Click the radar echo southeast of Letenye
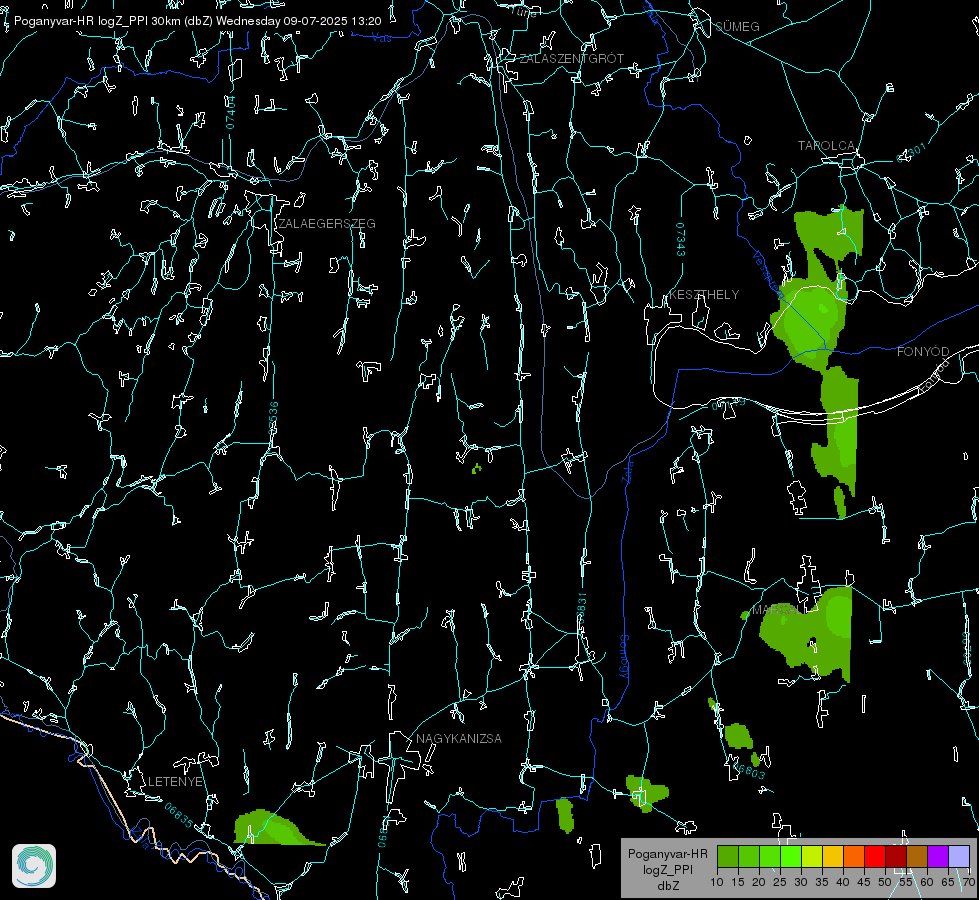This screenshot has width=979, height=900. point(275,829)
